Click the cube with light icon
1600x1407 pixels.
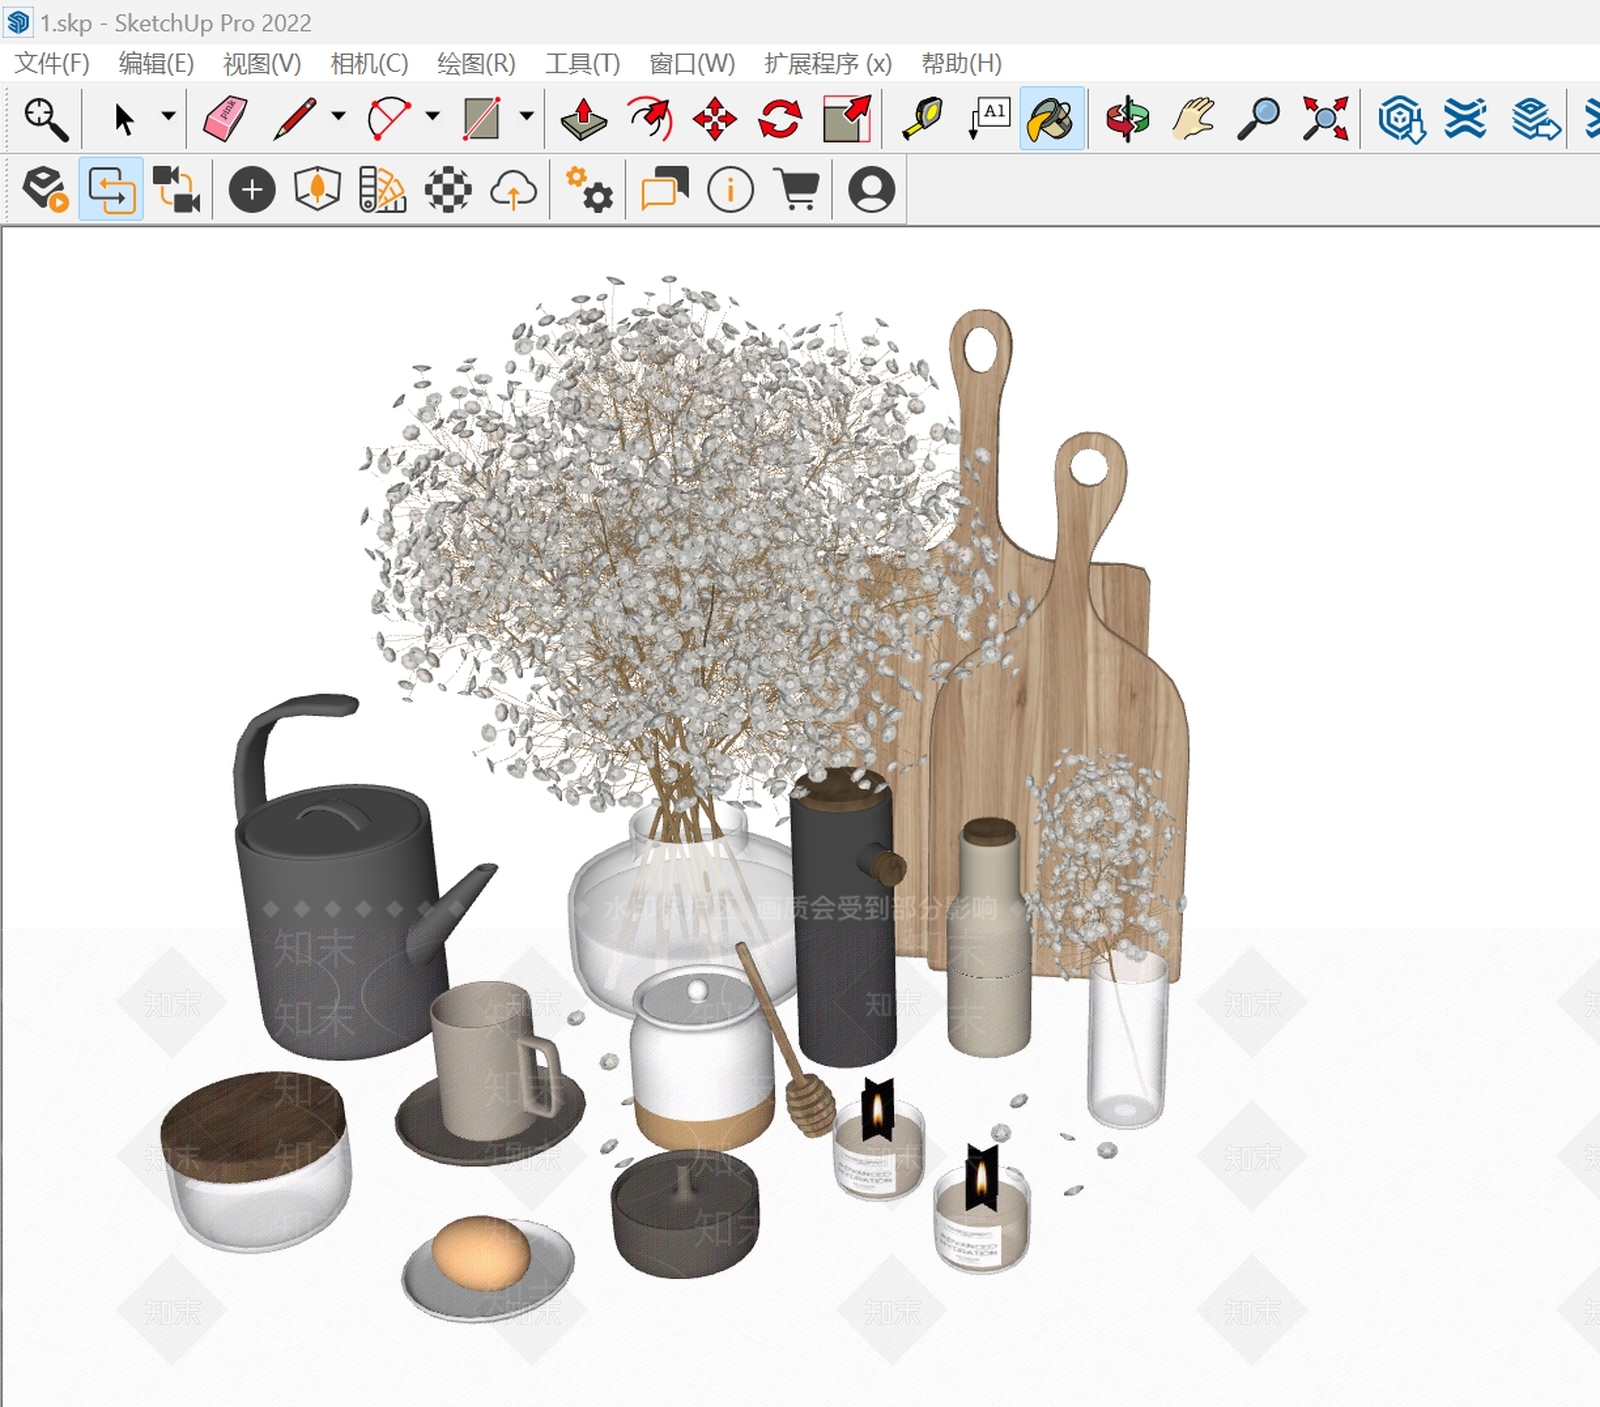tap(318, 189)
